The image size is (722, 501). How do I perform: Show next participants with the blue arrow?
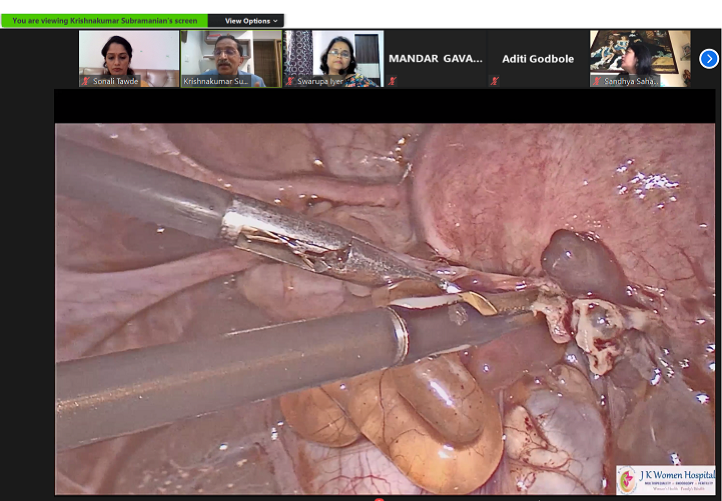[x=709, y=59]
